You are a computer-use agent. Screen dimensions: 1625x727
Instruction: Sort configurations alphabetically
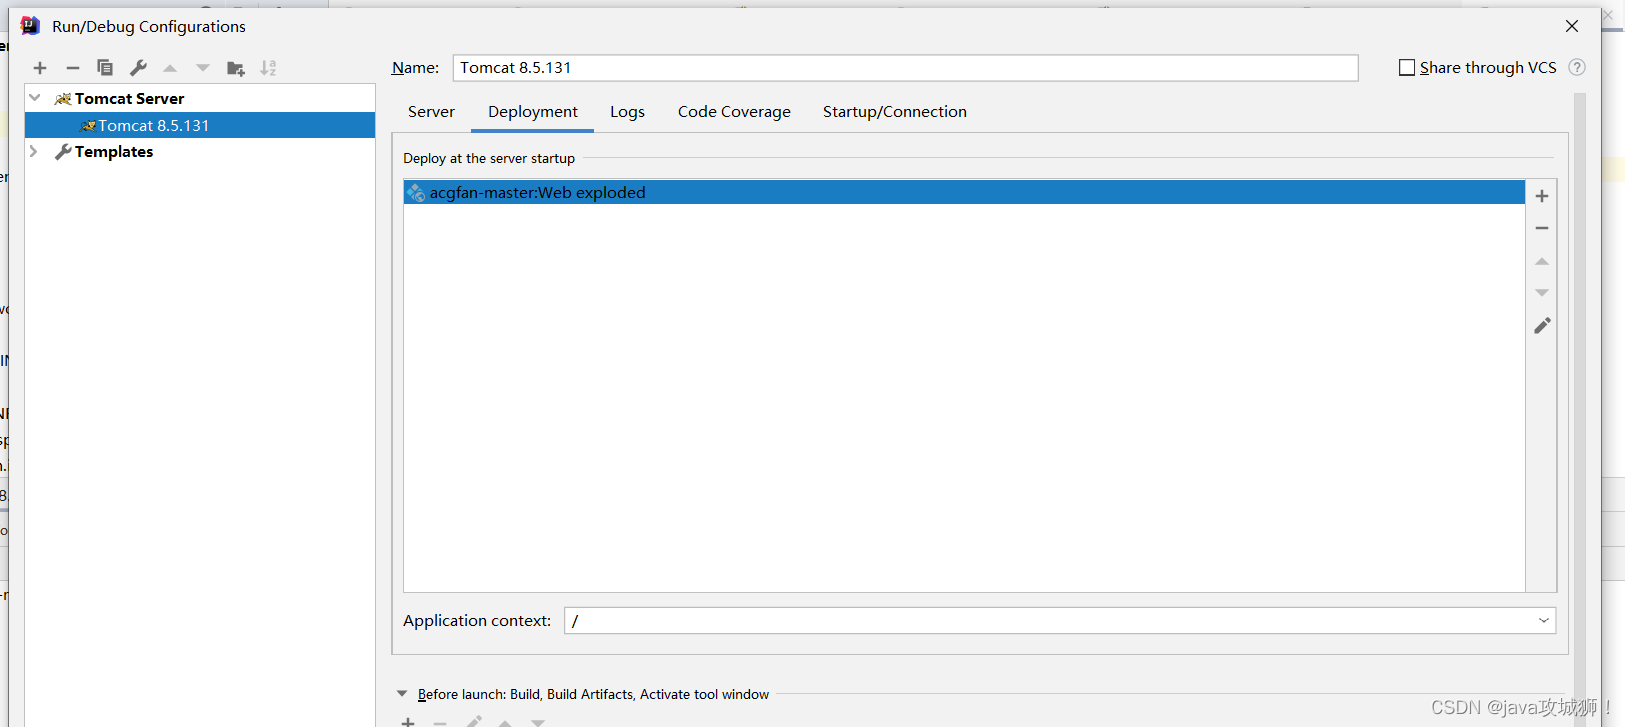click(268, 68)
